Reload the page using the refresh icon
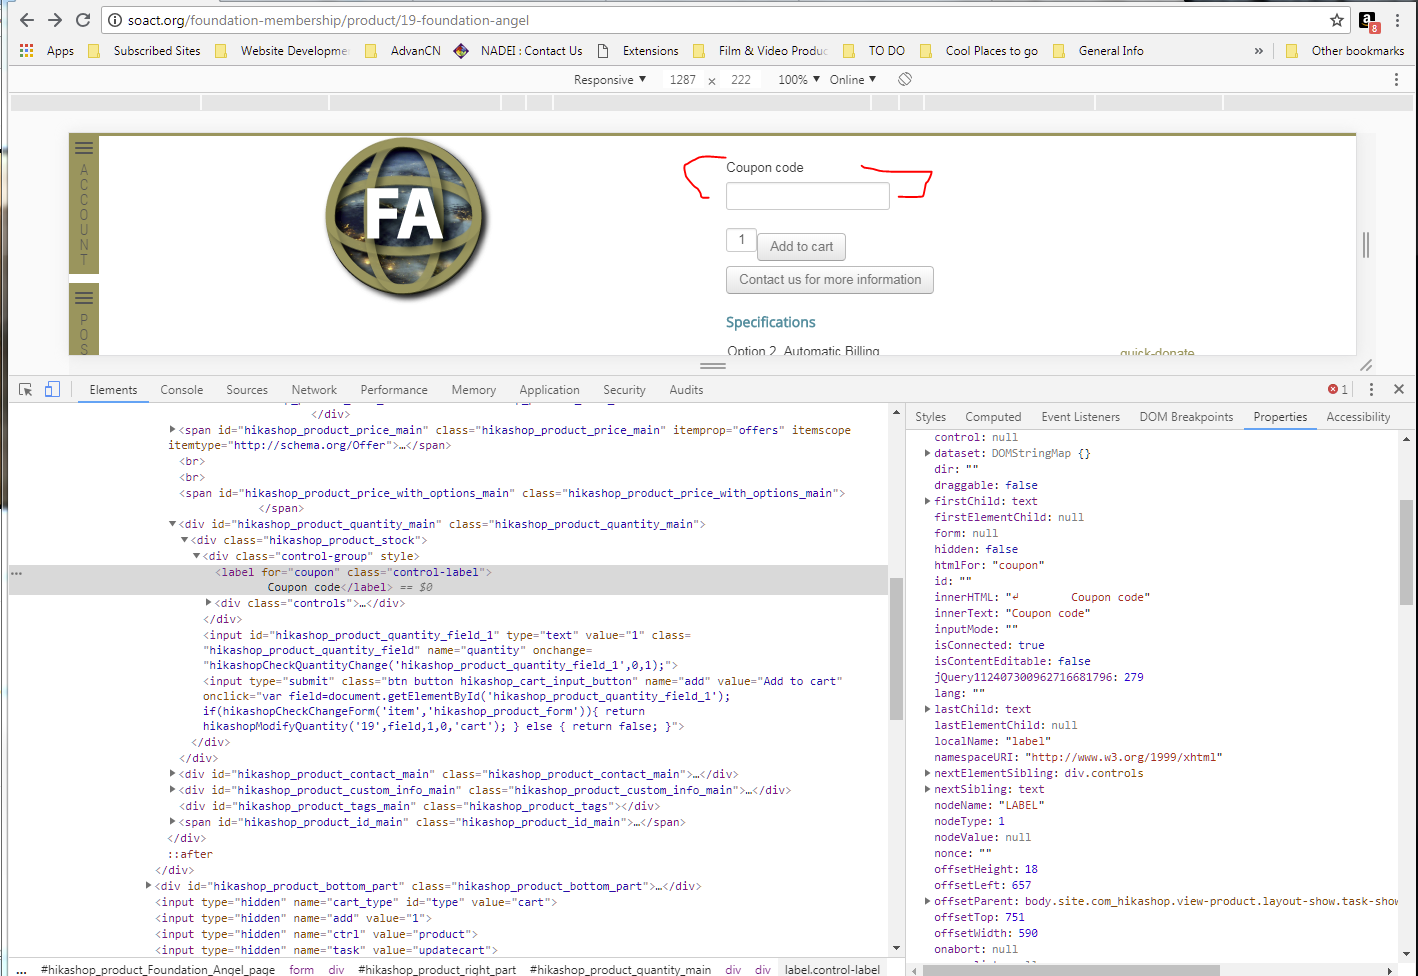1418x976 pixels. coord(83,20)
